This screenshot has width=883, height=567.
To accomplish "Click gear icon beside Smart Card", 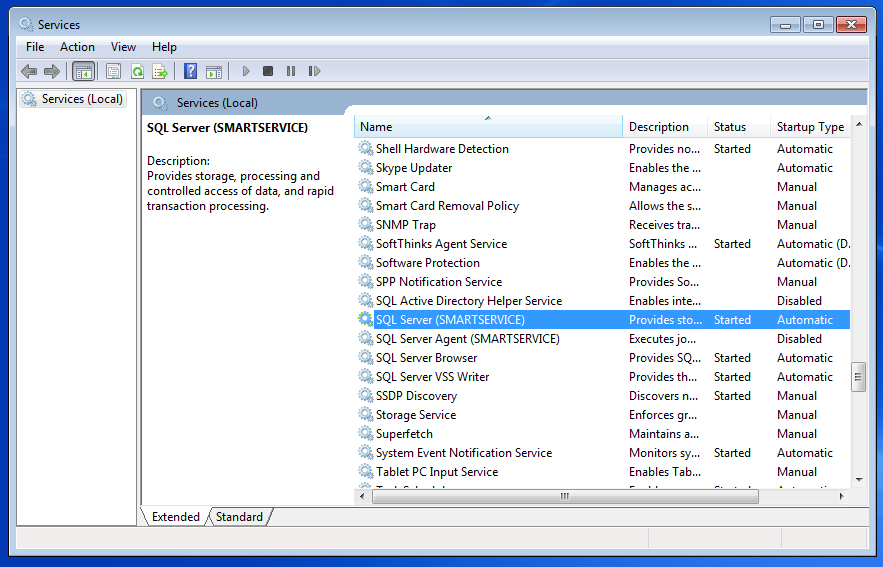I will [366, 186].
